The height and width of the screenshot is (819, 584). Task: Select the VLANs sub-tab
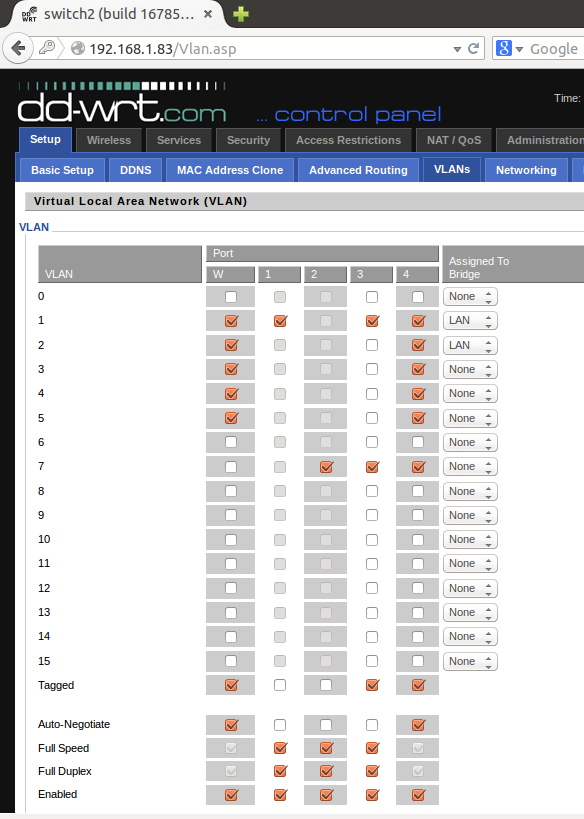452,169
